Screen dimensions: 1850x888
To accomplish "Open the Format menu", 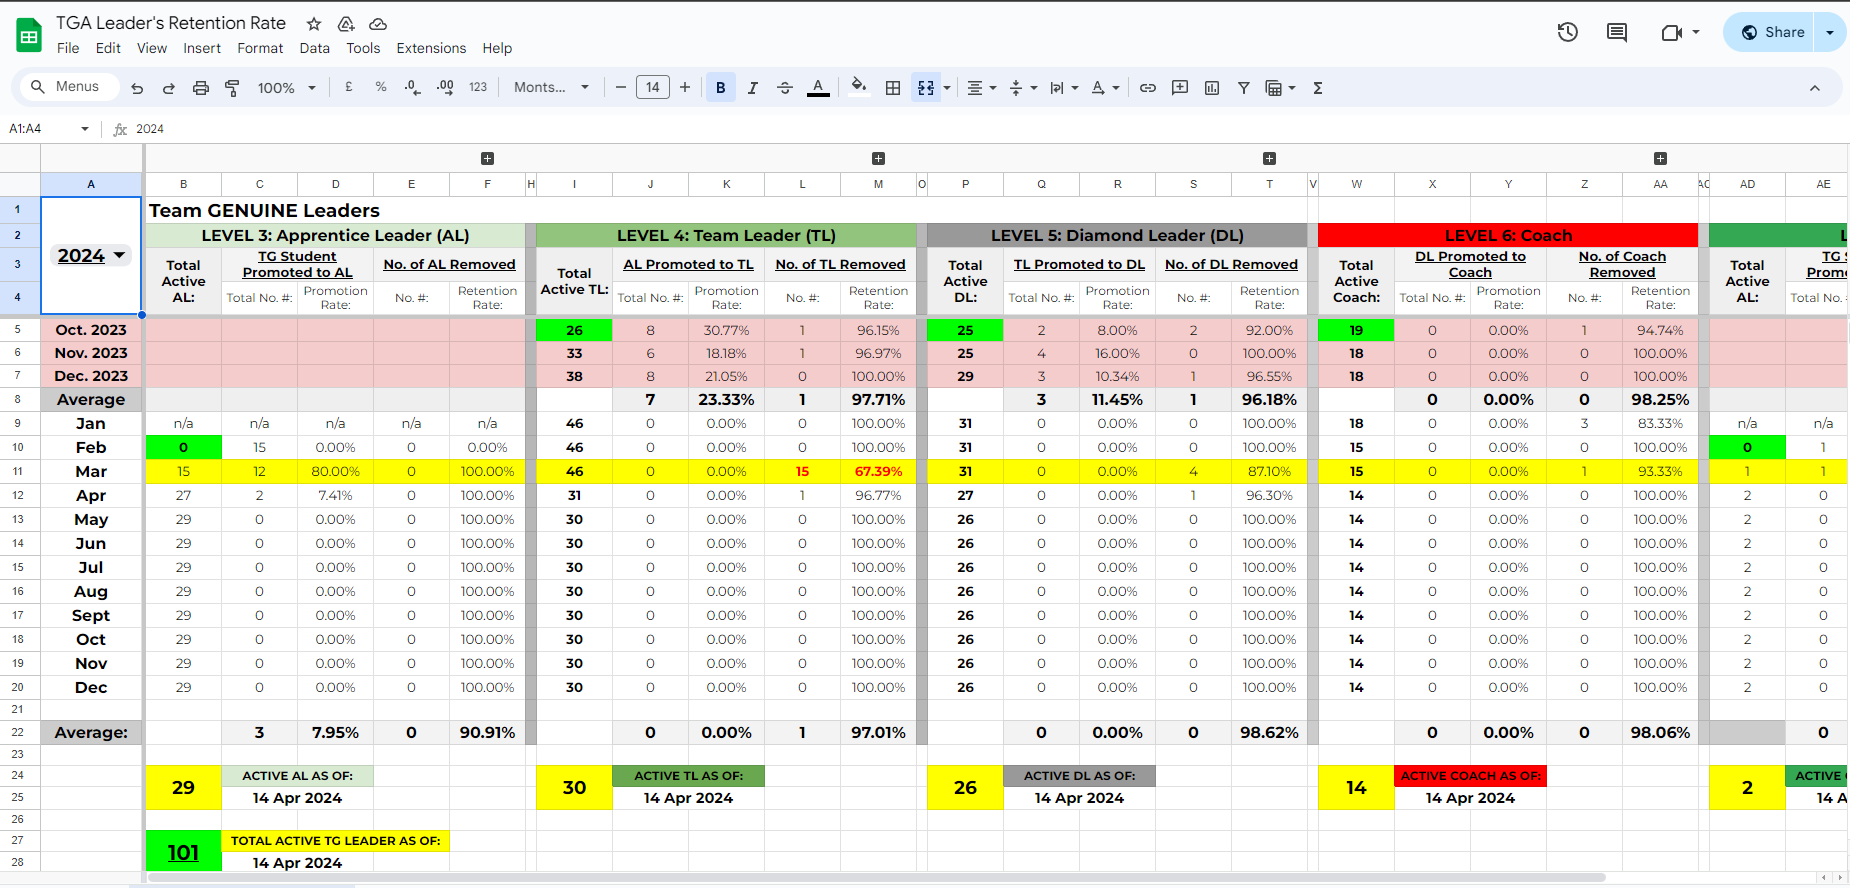I will [260, 48].
